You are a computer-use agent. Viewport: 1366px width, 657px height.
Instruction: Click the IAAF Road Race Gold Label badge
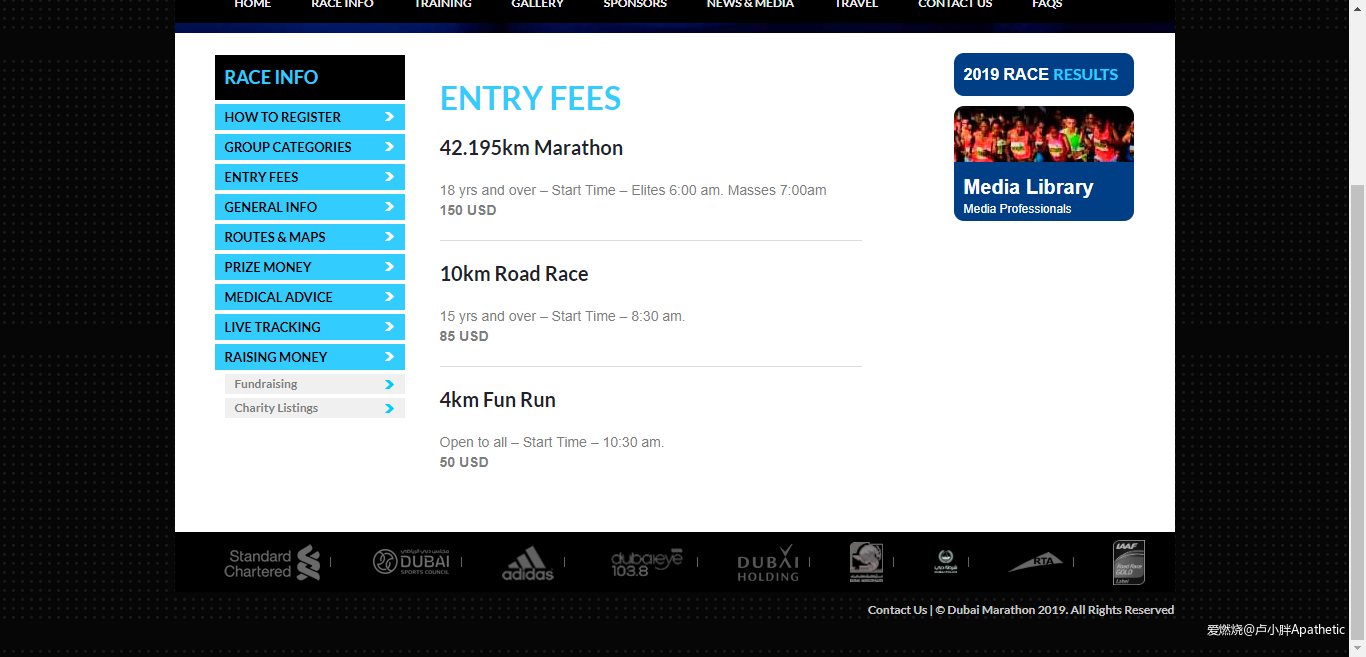1128,562
